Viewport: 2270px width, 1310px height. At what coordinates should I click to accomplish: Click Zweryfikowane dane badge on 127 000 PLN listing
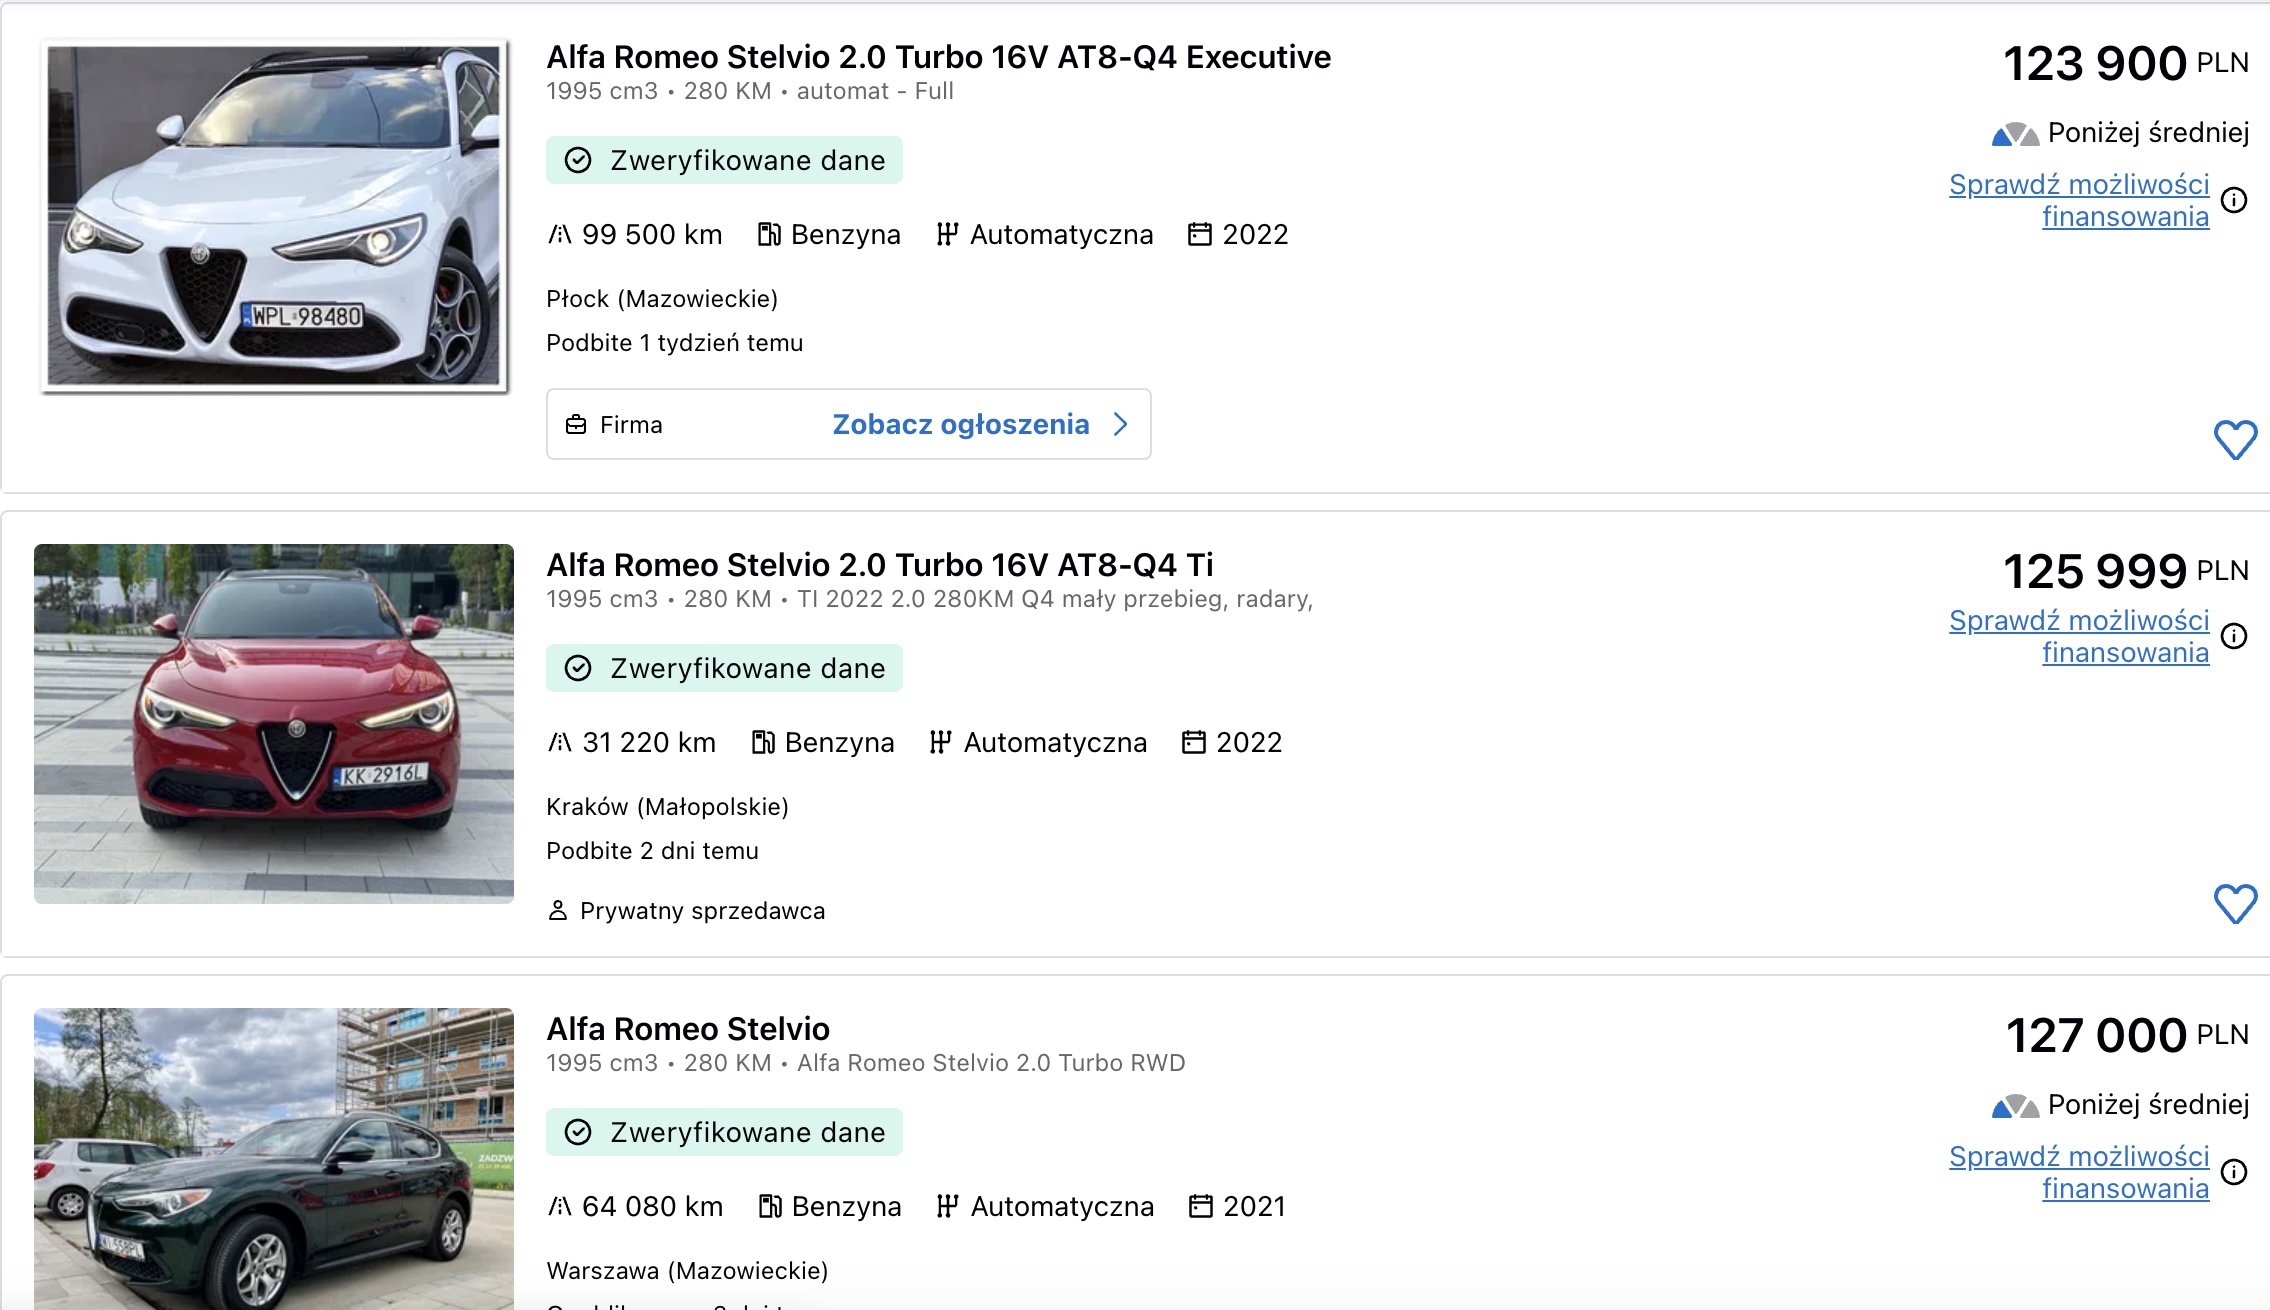(724, 1133)
